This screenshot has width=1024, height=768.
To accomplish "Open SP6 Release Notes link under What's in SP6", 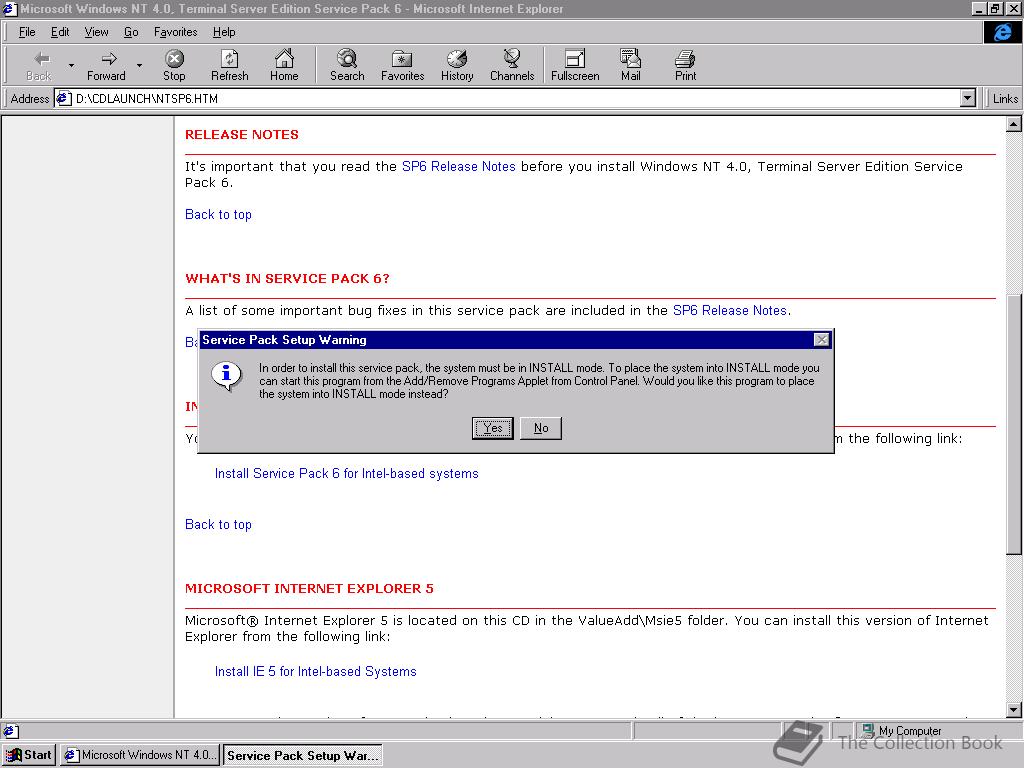I will click(x=729, y=310).
